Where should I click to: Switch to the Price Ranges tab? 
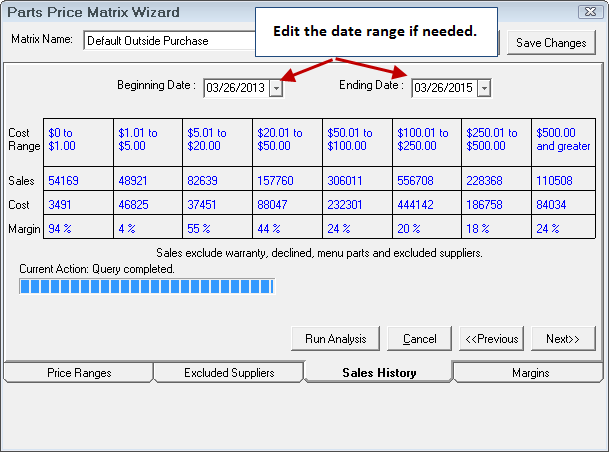[79, 373]
